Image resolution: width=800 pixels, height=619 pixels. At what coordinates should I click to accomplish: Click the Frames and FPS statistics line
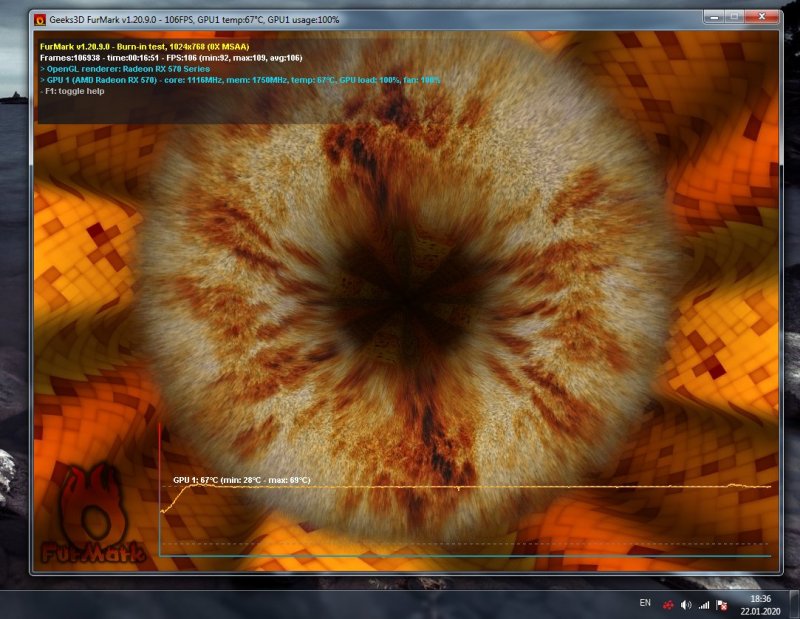tap(170, 58)
